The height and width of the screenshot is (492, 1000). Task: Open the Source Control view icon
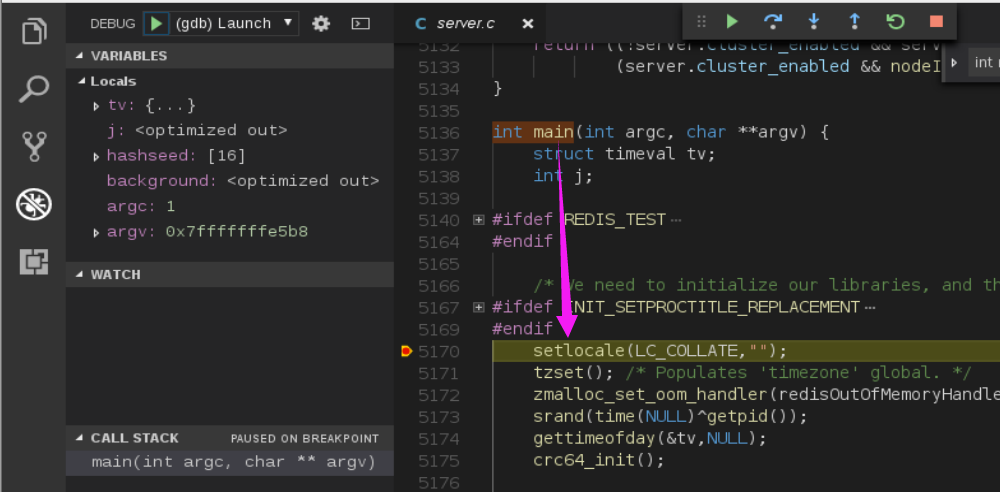(x=34, y=147)
